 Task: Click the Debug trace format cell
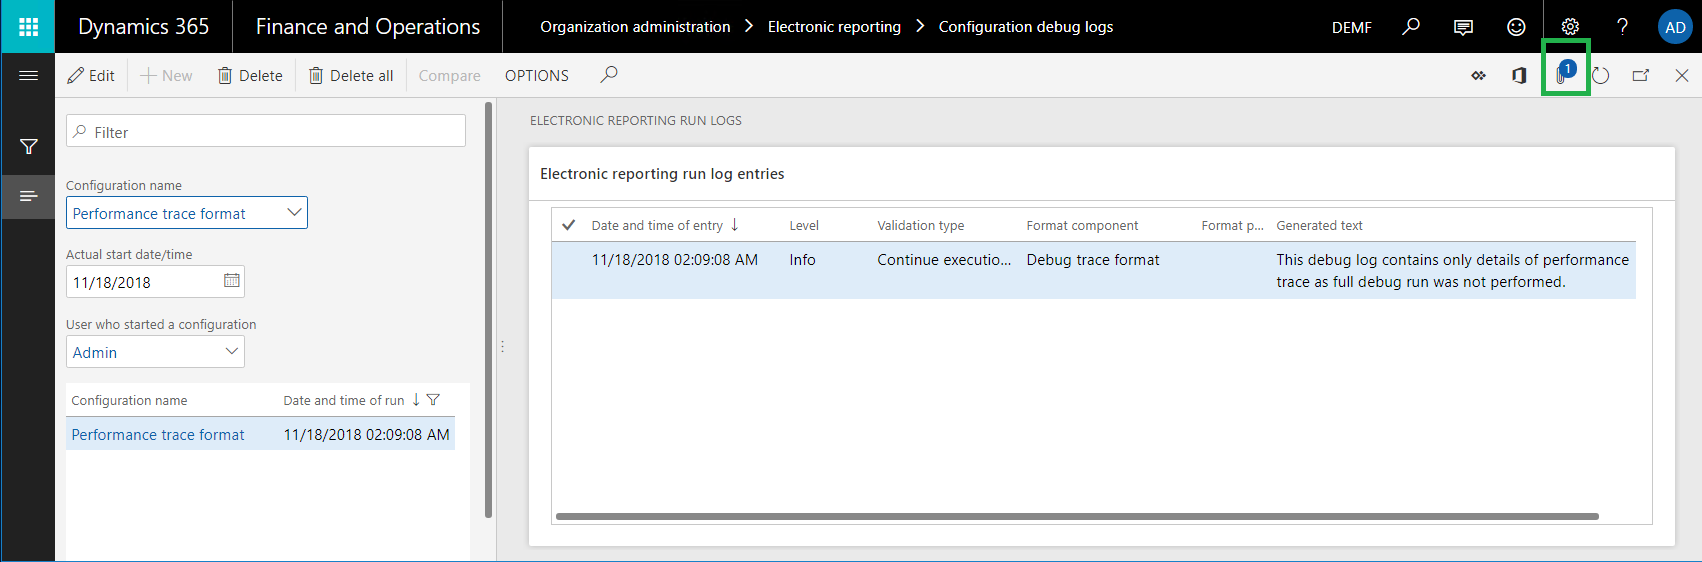point(1093,260)
